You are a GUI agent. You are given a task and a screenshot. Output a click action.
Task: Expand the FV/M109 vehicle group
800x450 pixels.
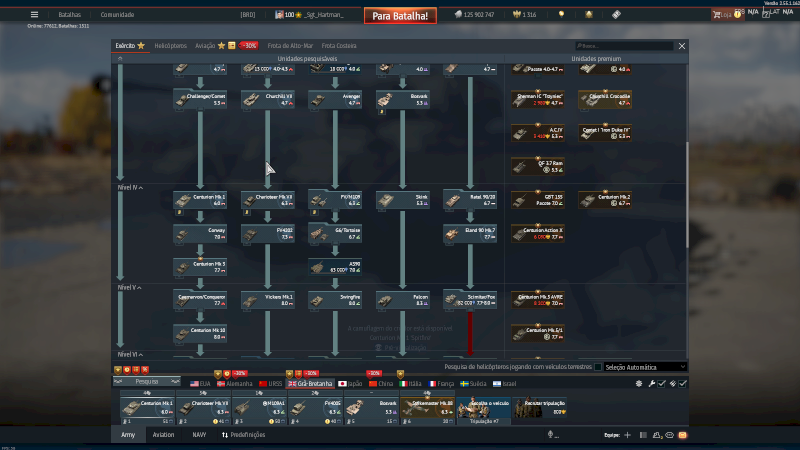tap(335, 199)
